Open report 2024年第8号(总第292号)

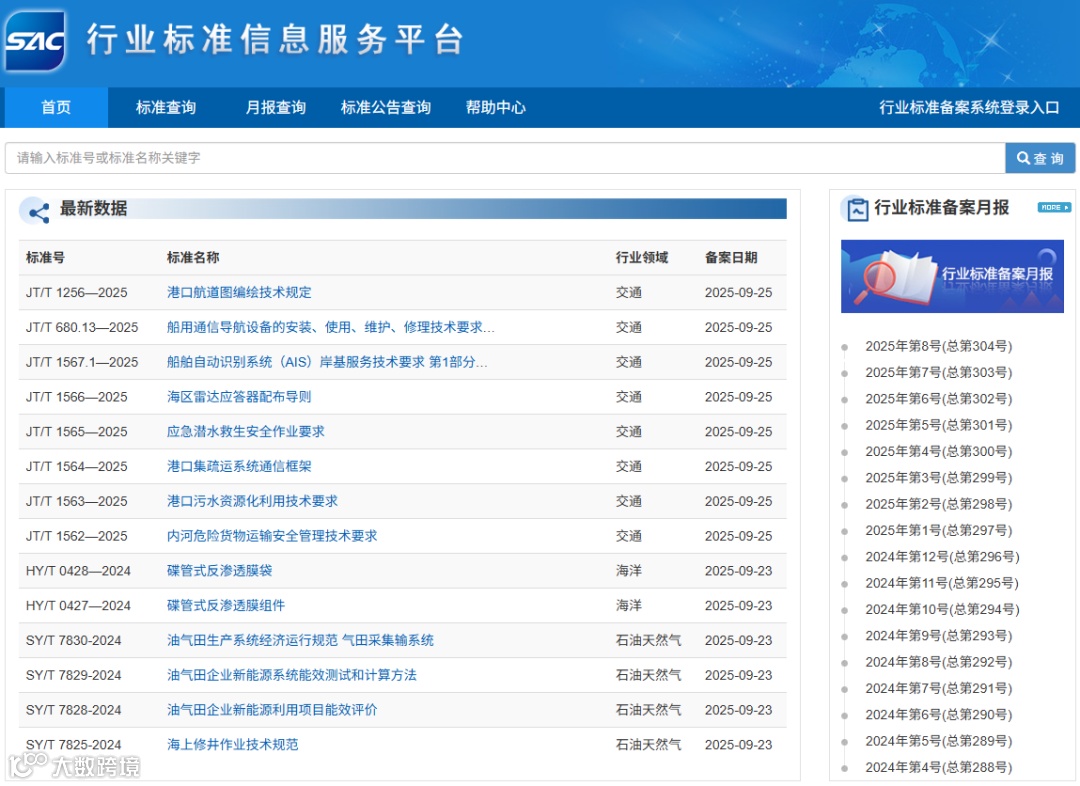[939, 662]
